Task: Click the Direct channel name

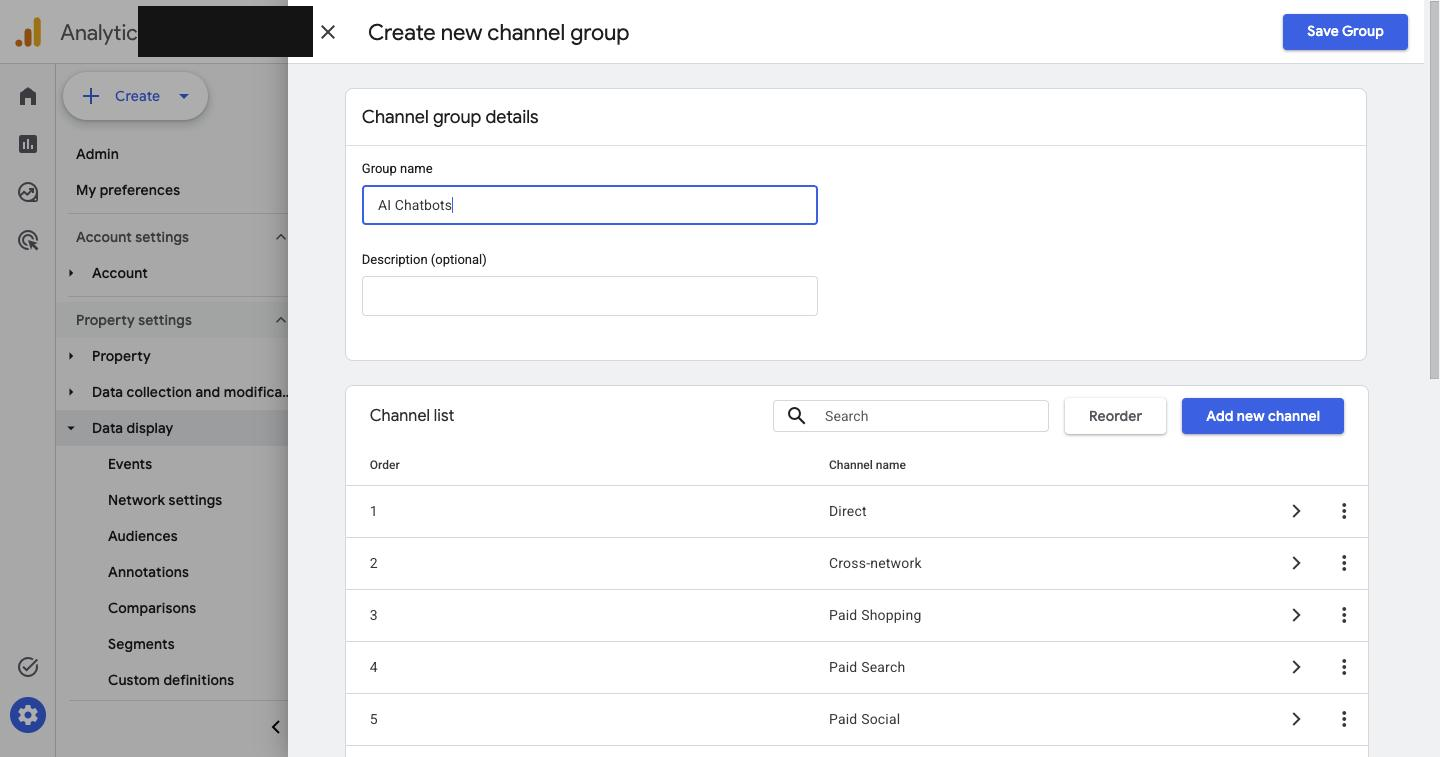Action: pyautogui.click(x=848, y=511)
